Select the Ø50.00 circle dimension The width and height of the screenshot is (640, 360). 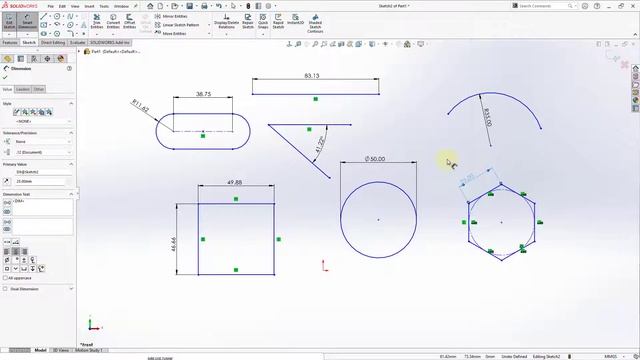[x=375, y=159]
